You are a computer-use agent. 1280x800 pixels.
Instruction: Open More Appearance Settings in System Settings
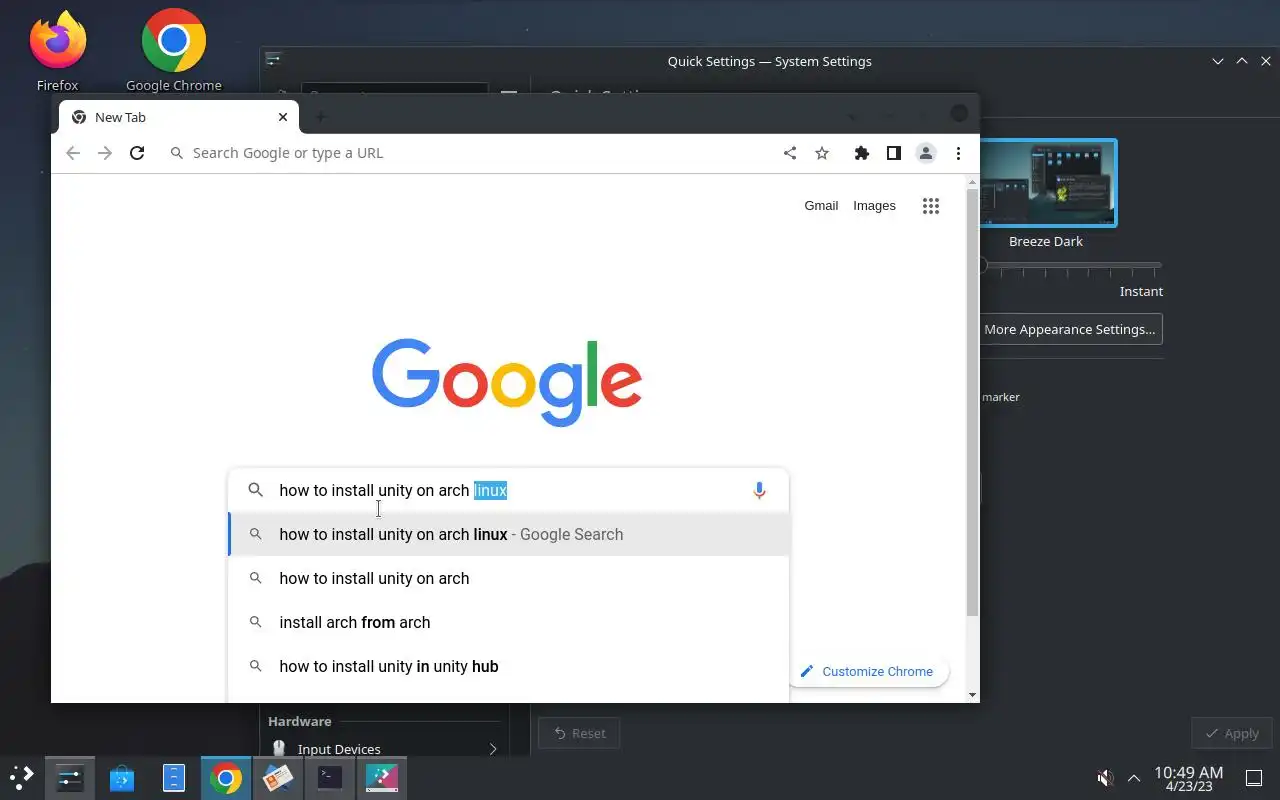pyautogui.click(x=1069, y=329)
